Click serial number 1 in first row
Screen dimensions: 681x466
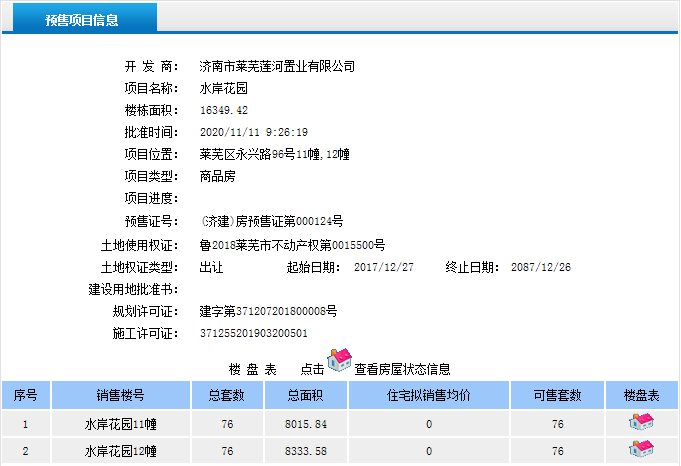(x=26, y=424)
